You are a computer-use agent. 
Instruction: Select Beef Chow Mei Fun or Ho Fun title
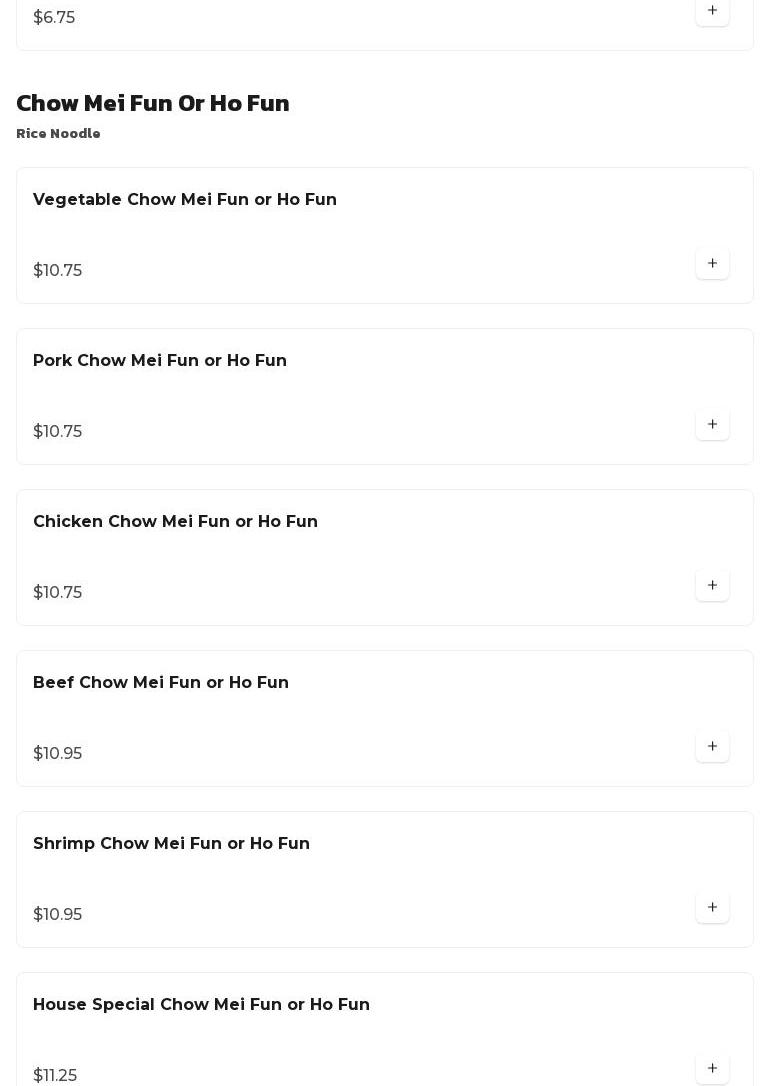coord(161,683)
